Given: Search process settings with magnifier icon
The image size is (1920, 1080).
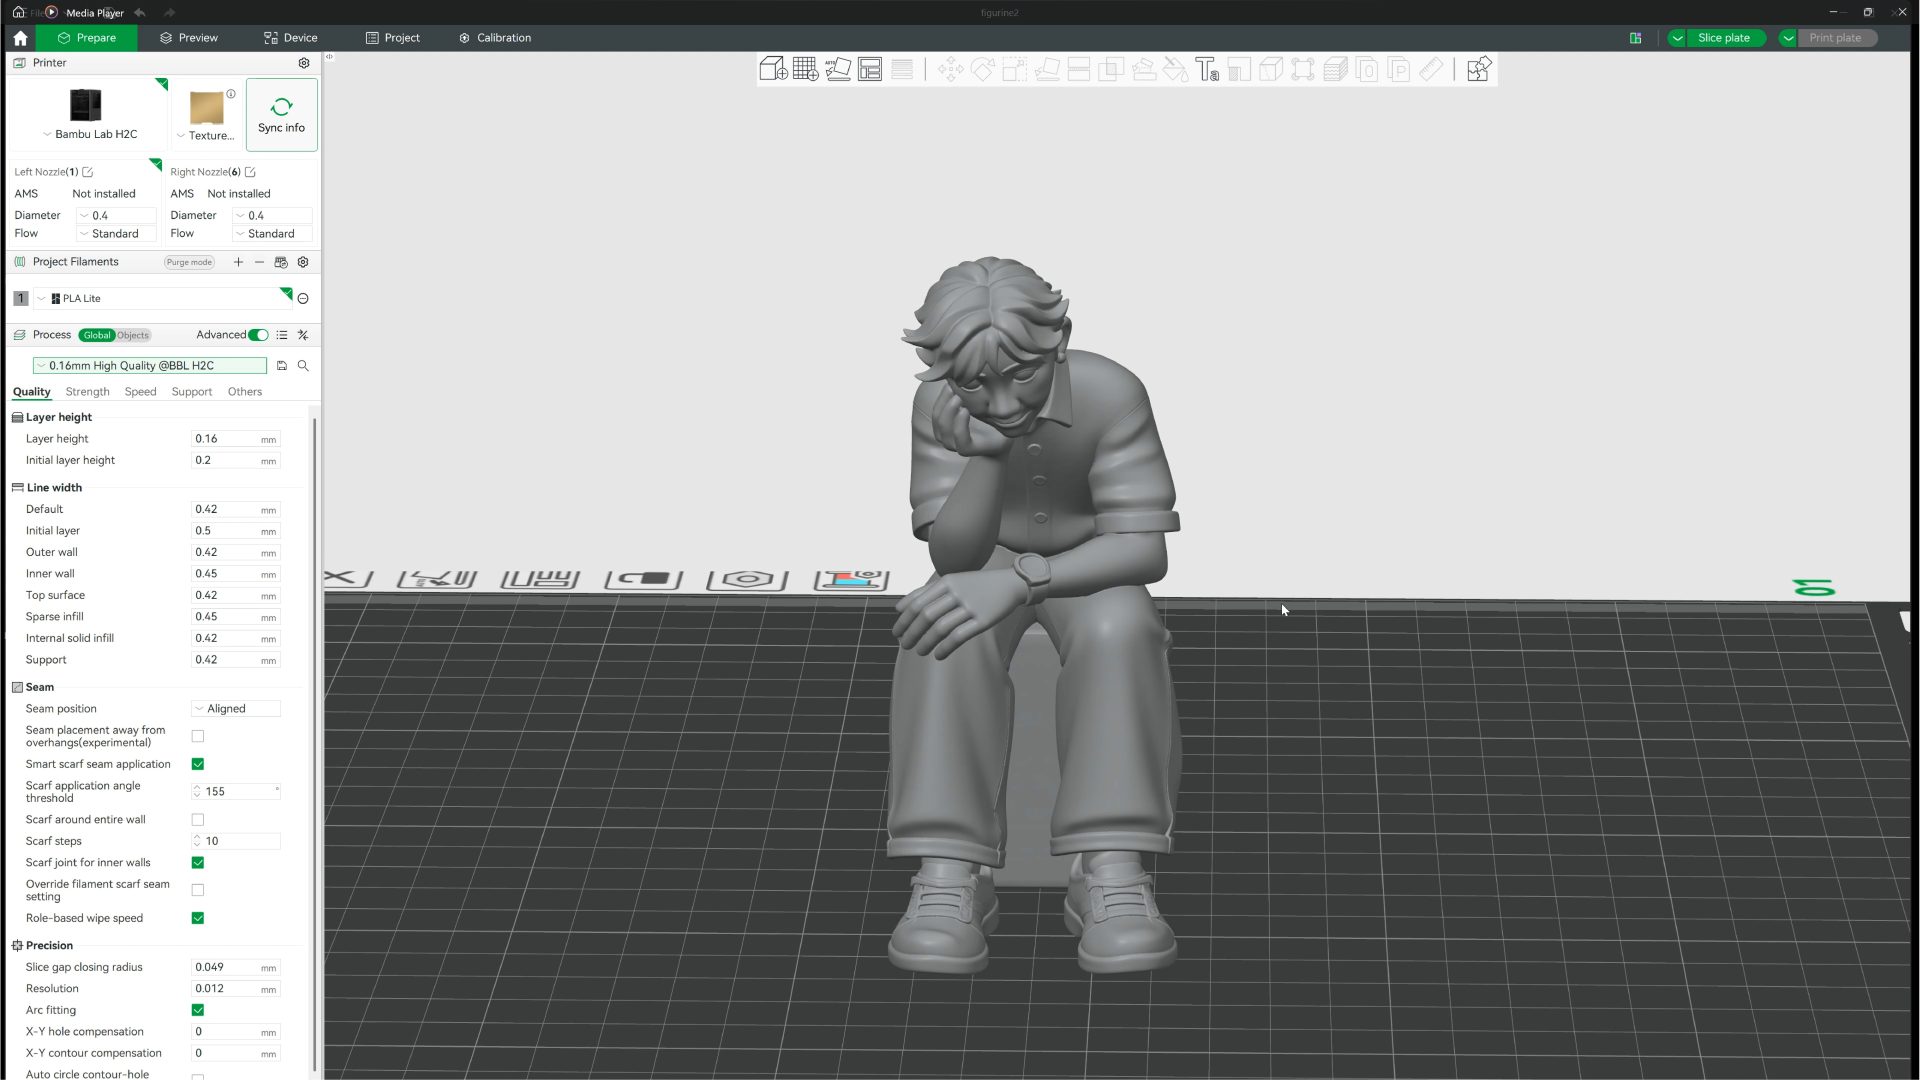Looking at the screenshot, I should point(303,366).
